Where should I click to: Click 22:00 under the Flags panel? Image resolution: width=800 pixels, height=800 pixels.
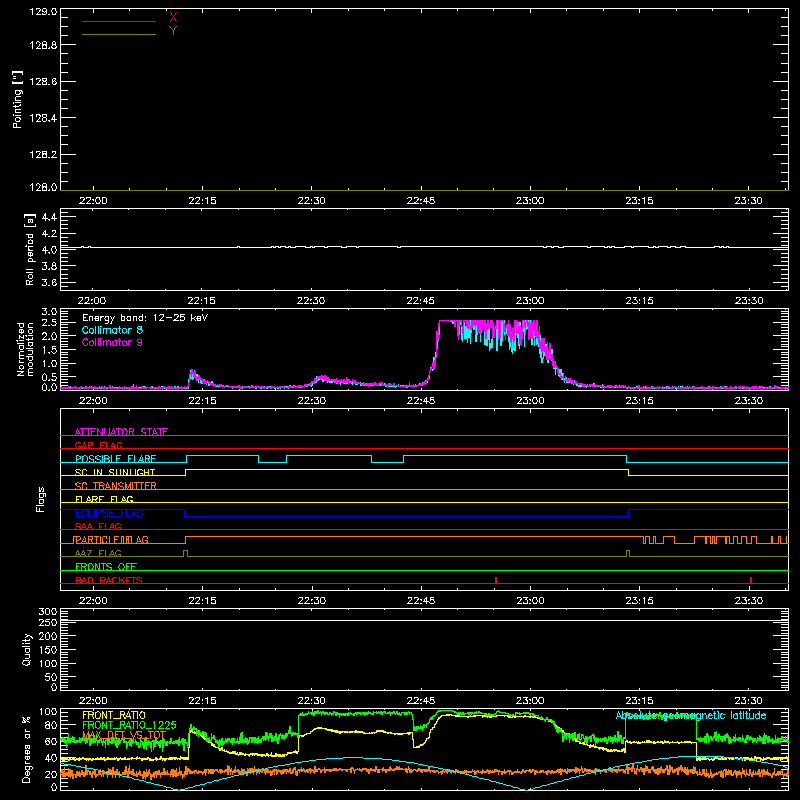pos(93,601)
